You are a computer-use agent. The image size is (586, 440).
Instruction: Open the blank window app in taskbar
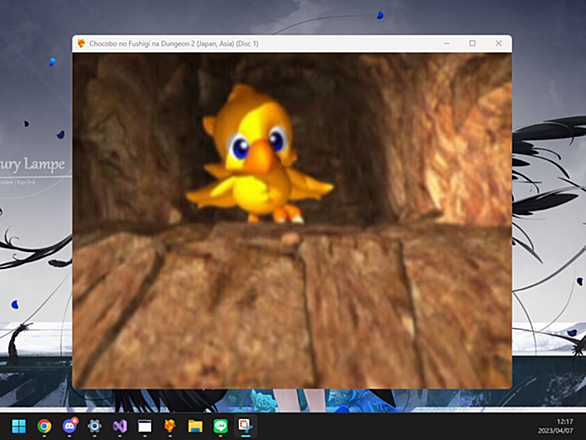point(145,426)
